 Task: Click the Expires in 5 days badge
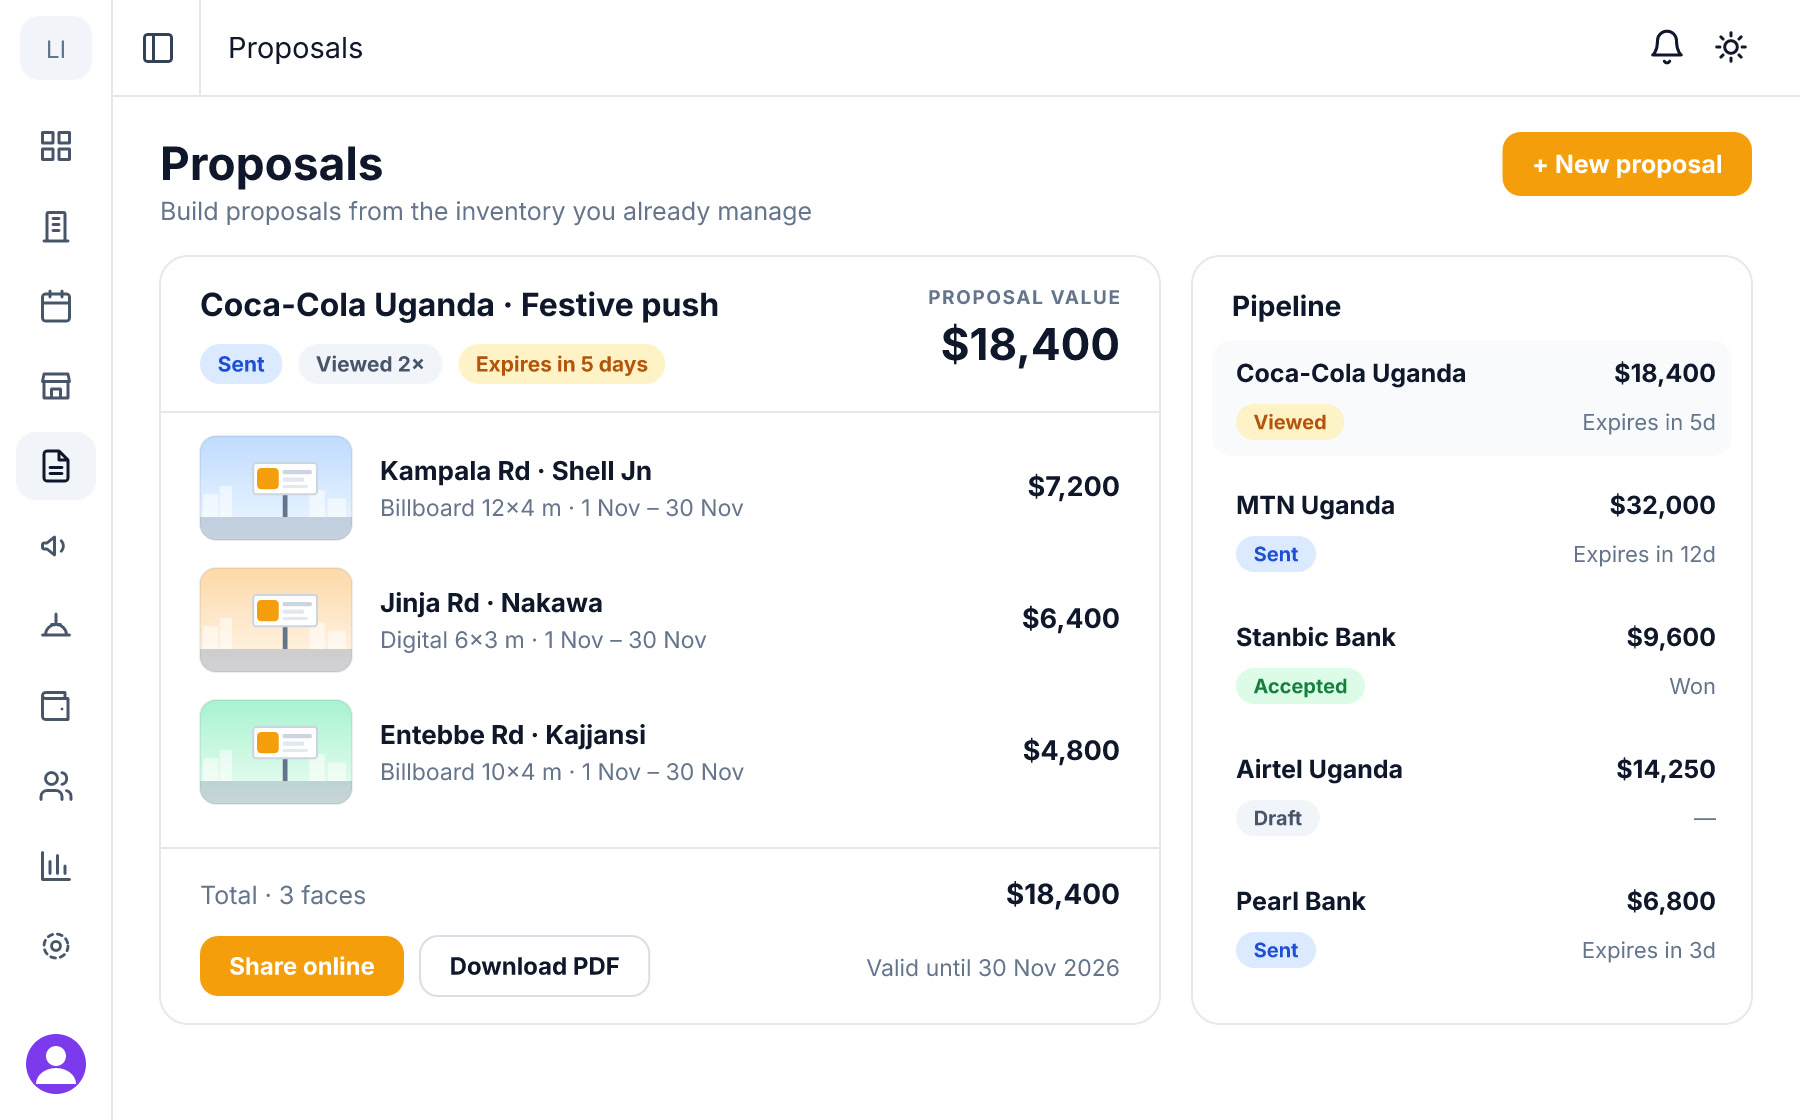[x=562, y=364]
